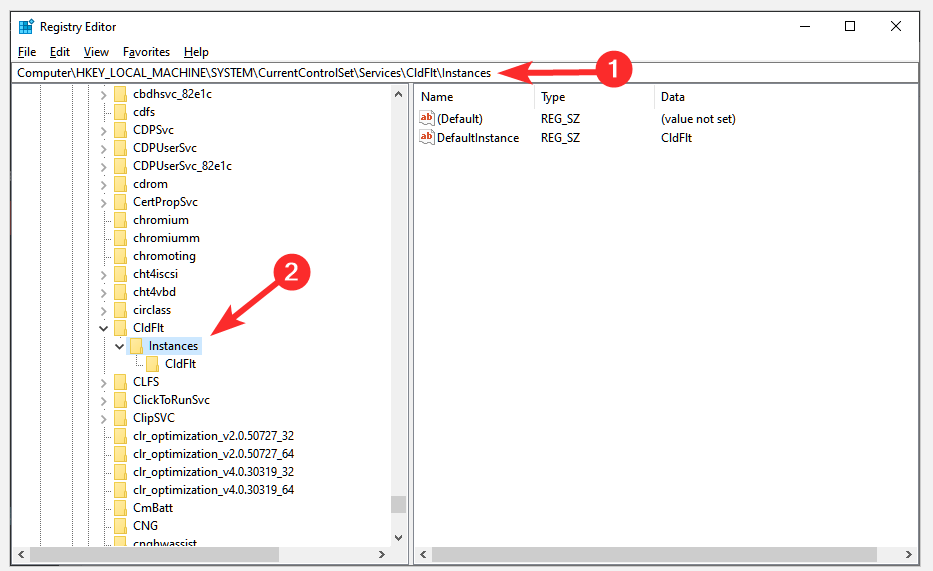This screenshot has width=933, height=571.
Task: Sort values by the Name column header
Action: [475, 96]
